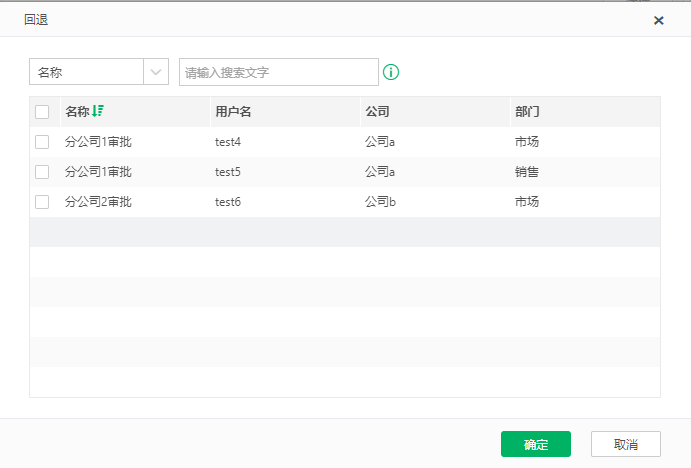This screenshot has width=691, height=468.
Task: Select the 名称 search field combo box
Action: point(99,72)
